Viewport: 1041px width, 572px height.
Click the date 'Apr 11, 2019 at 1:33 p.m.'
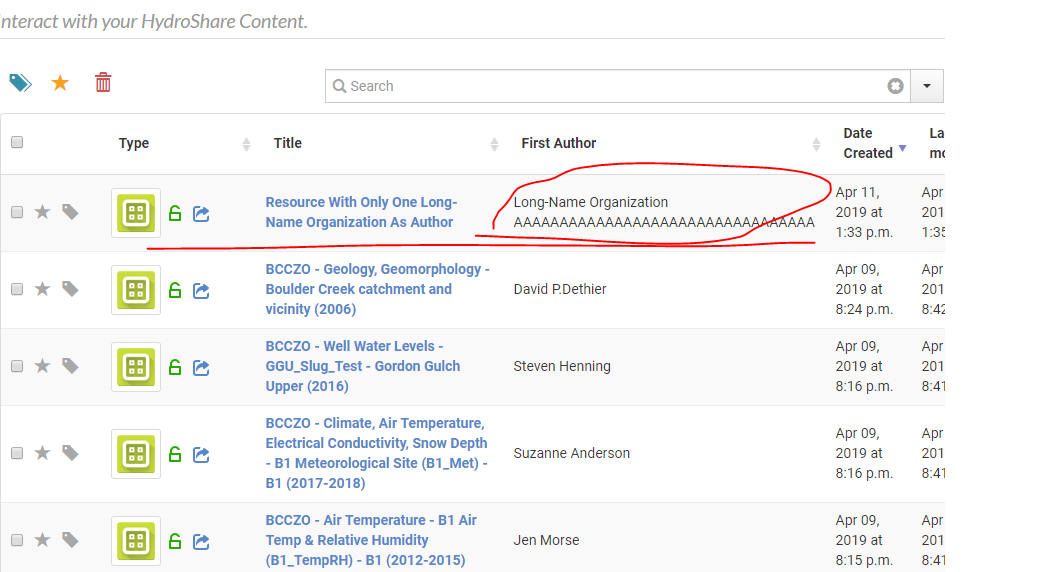[864, 212]
